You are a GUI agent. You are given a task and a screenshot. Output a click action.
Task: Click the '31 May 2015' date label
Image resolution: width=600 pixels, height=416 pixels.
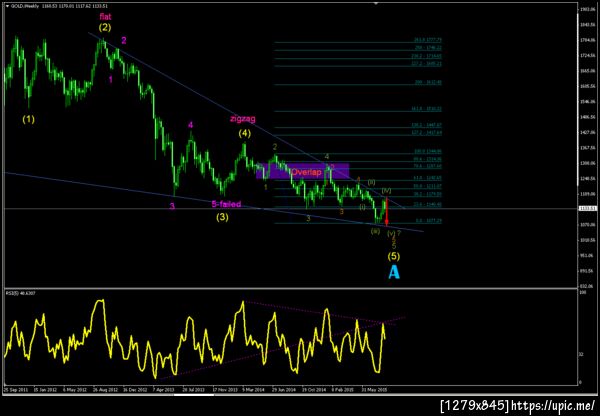[x=373, y=390]
